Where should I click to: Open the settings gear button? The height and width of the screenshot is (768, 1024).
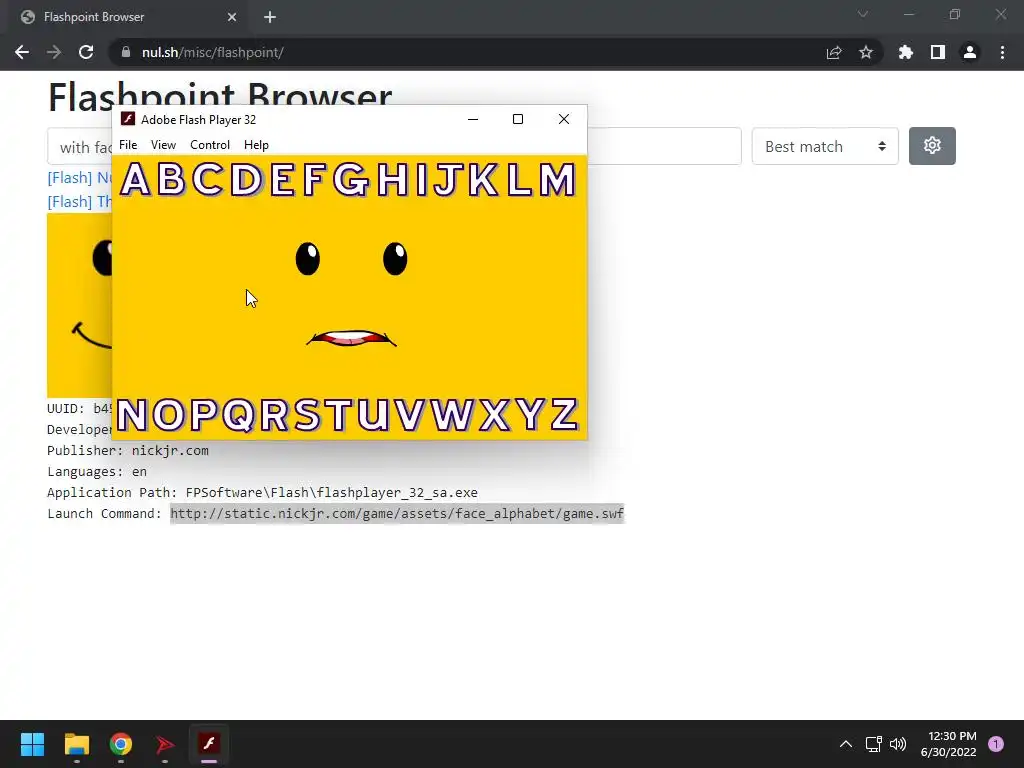[x=932, y=146]
